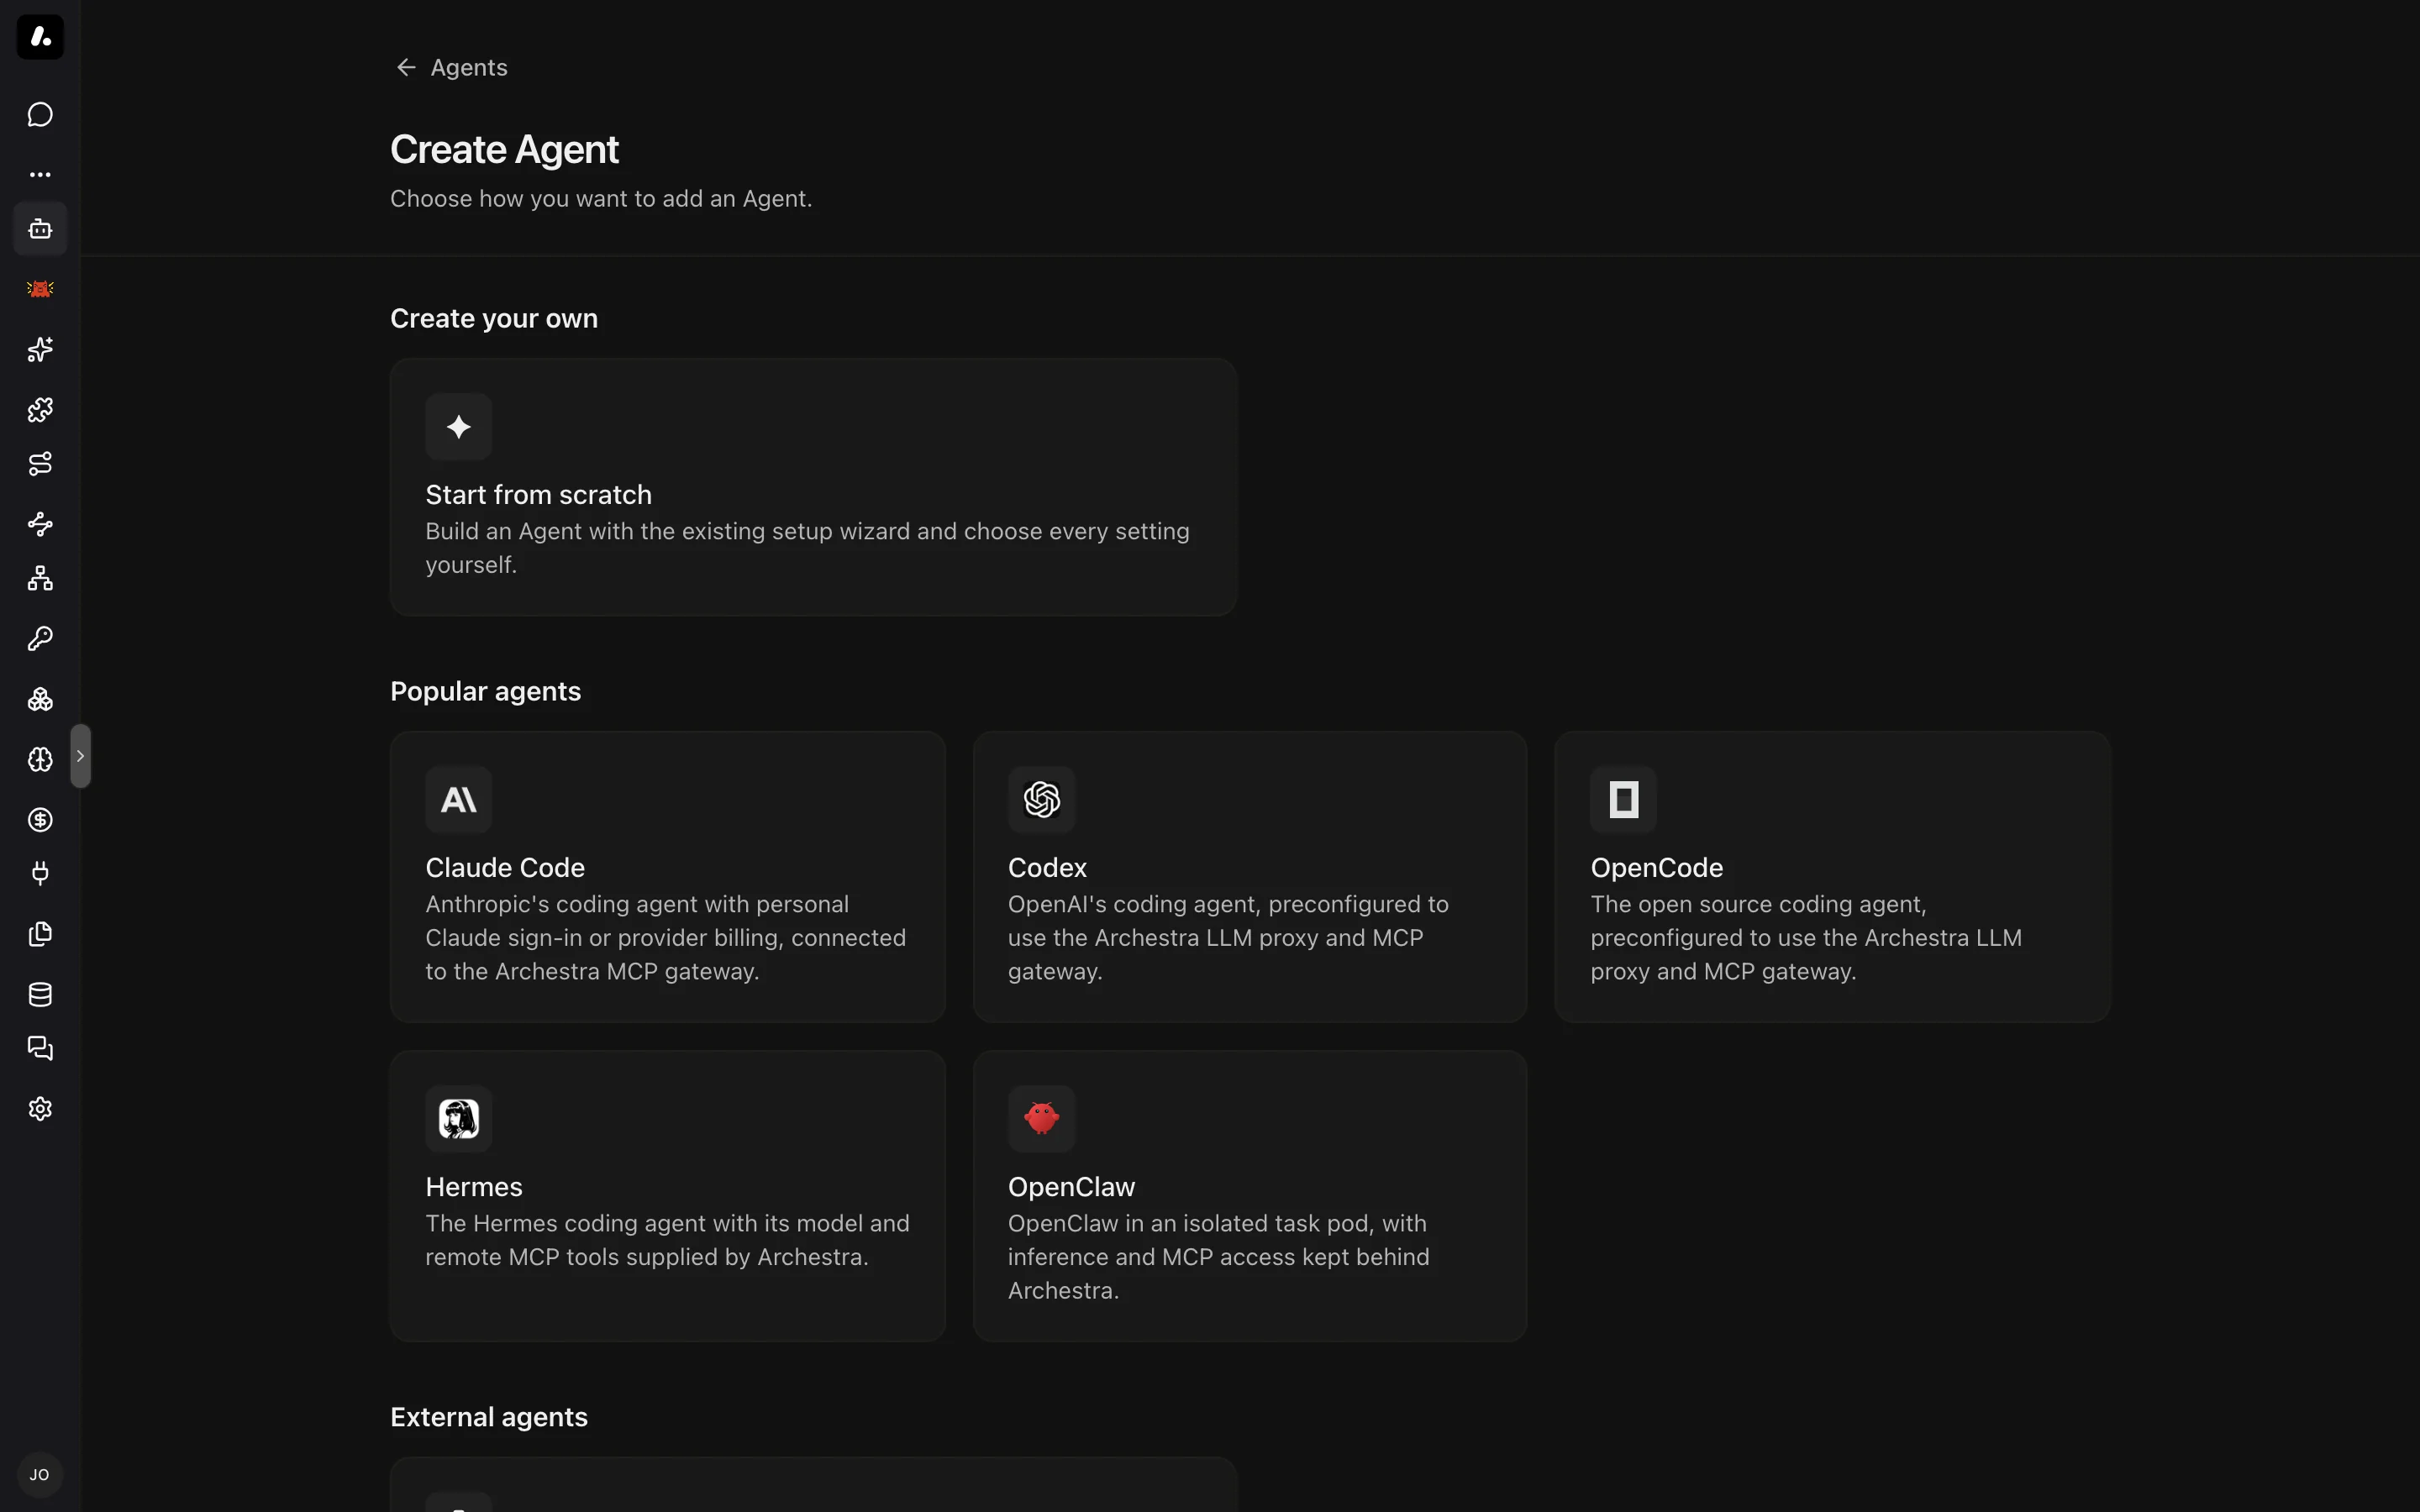Open the settings gear in sidebar
2420x1512 pixels.
tap(40, 1109)
